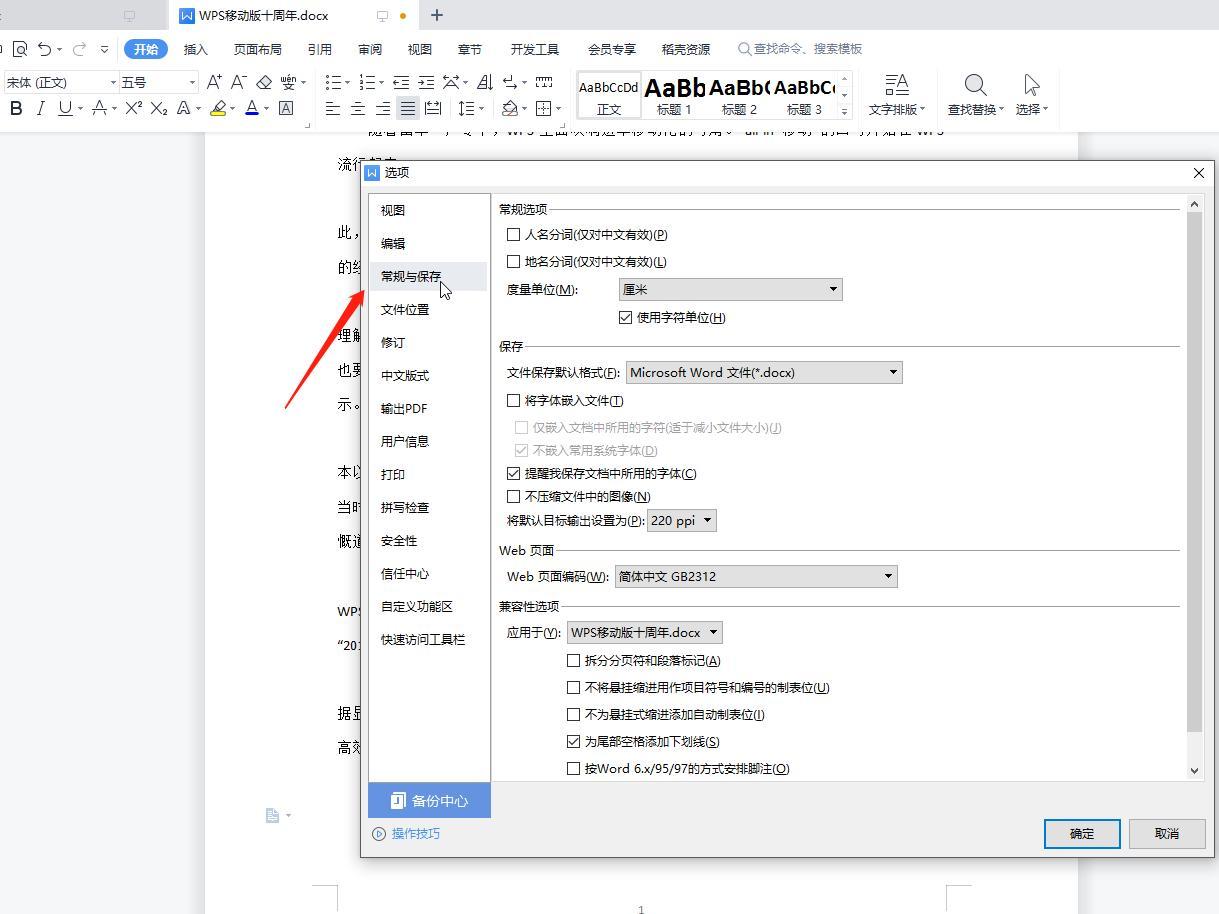Open the 度量单位 dropdown
Screen dimensions: 1219x914
(x=731, y=290)
